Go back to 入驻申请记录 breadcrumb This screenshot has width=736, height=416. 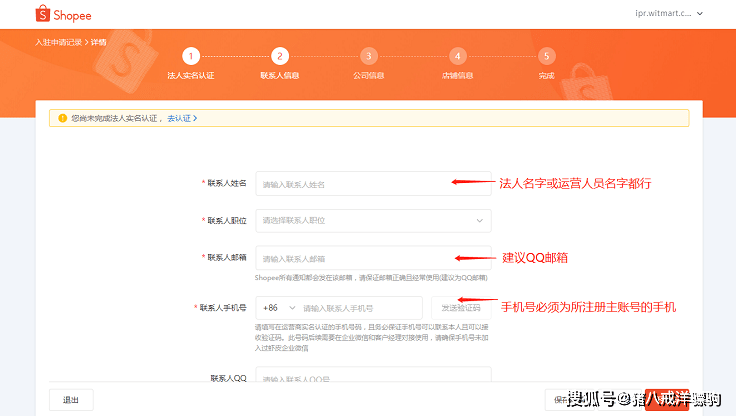57,42
